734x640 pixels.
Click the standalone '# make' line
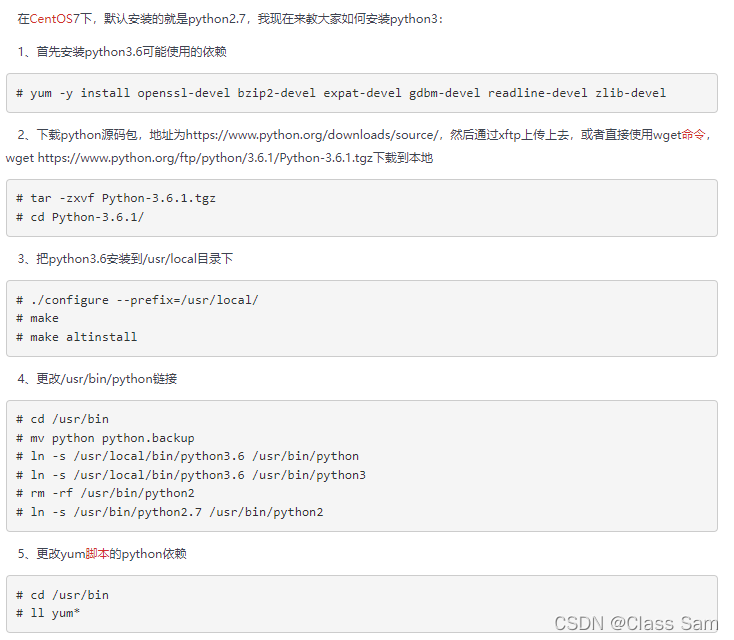pos(37,318)
